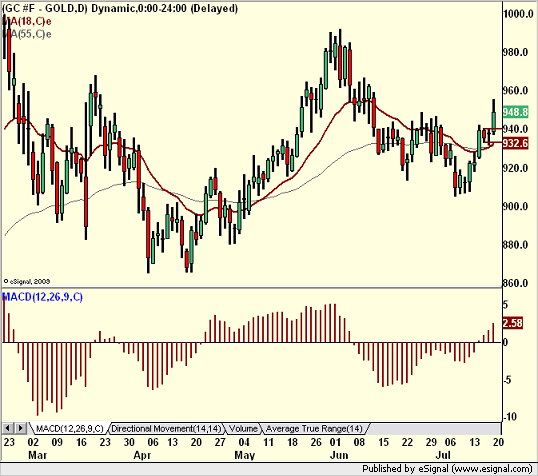
Task: Click the 880.0 price axis label
Action: coord(515,245)
